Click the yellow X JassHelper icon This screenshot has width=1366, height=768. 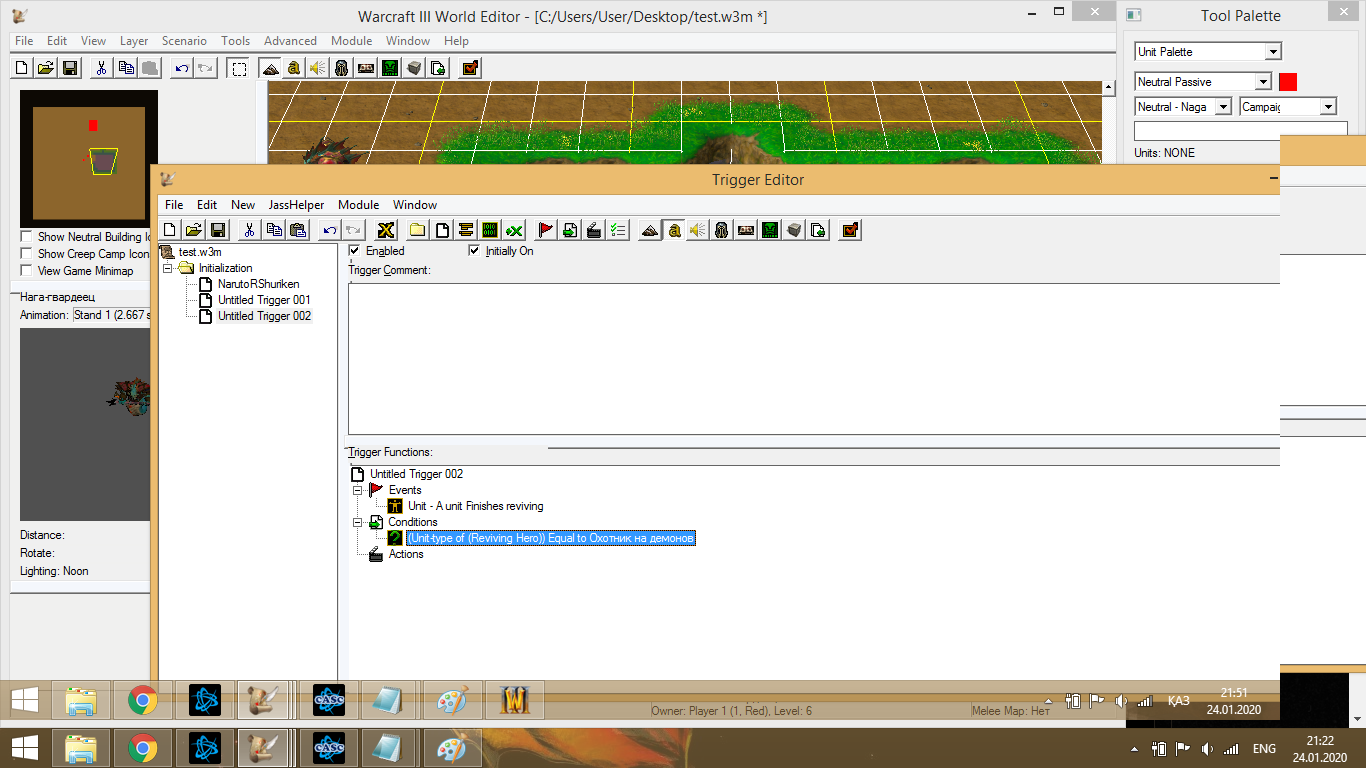pos(386,230)
